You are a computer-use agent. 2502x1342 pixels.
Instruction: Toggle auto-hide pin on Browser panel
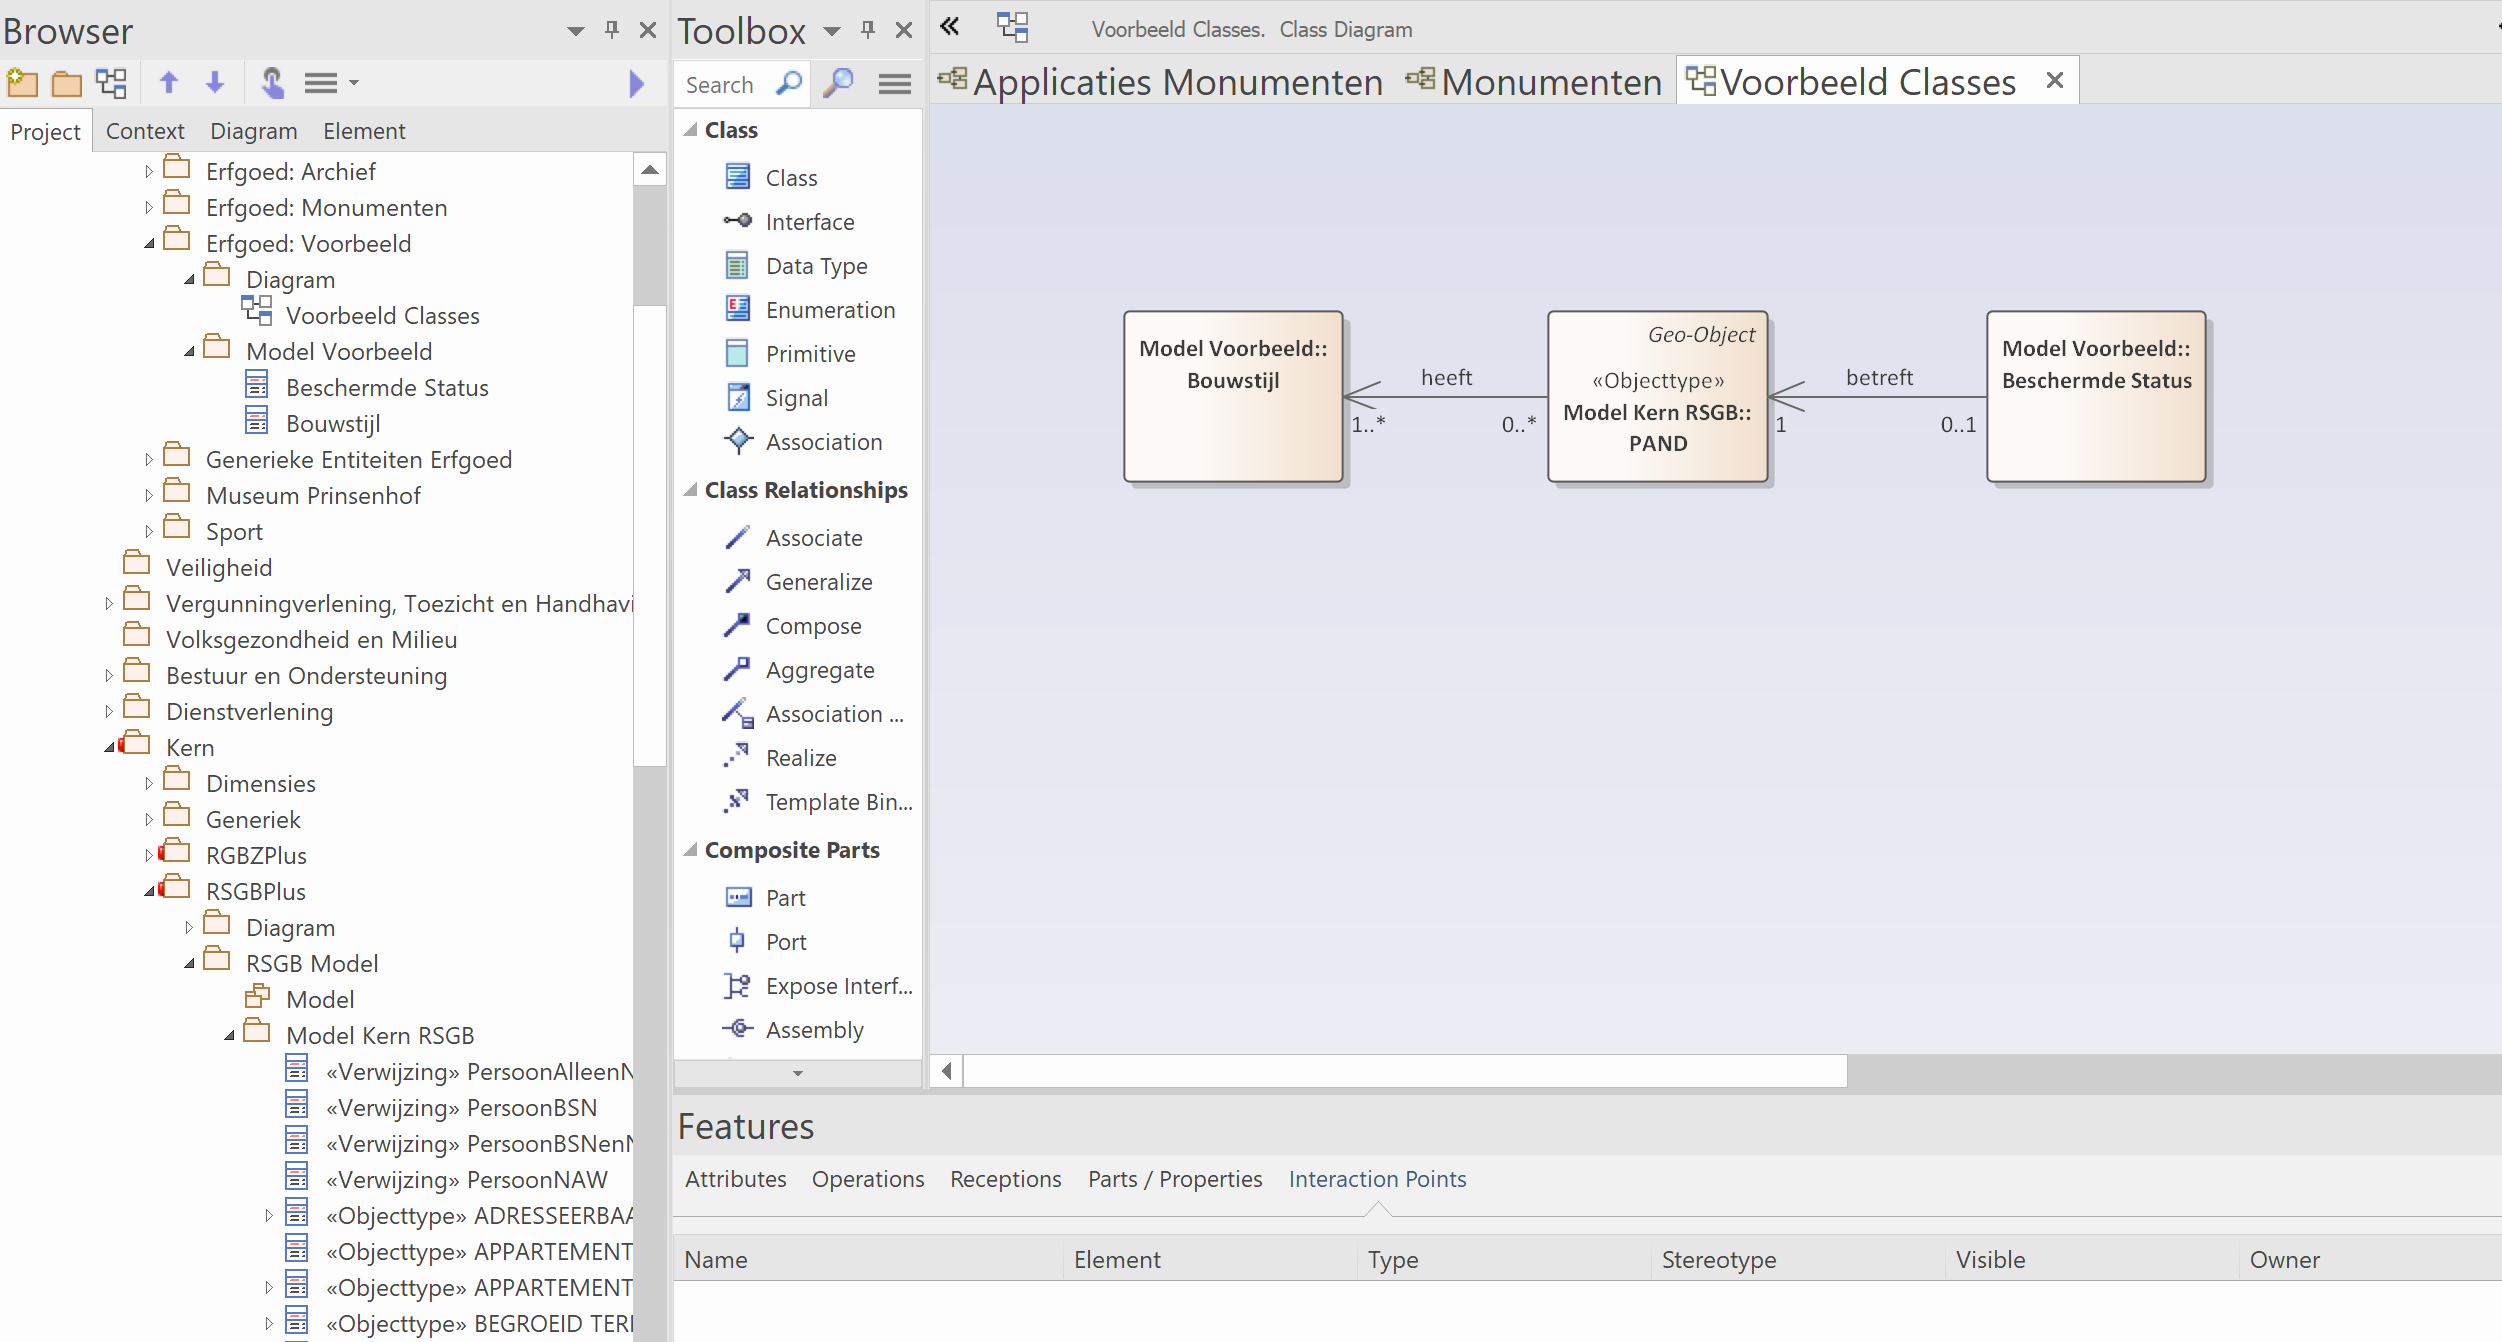click(x=612, y=30)
